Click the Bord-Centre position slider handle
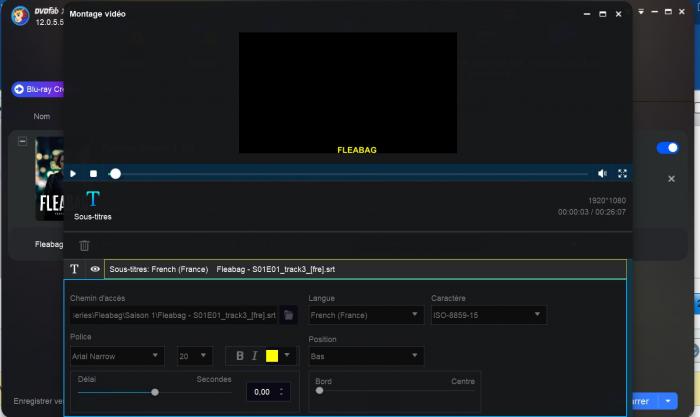 click(319, 391)
